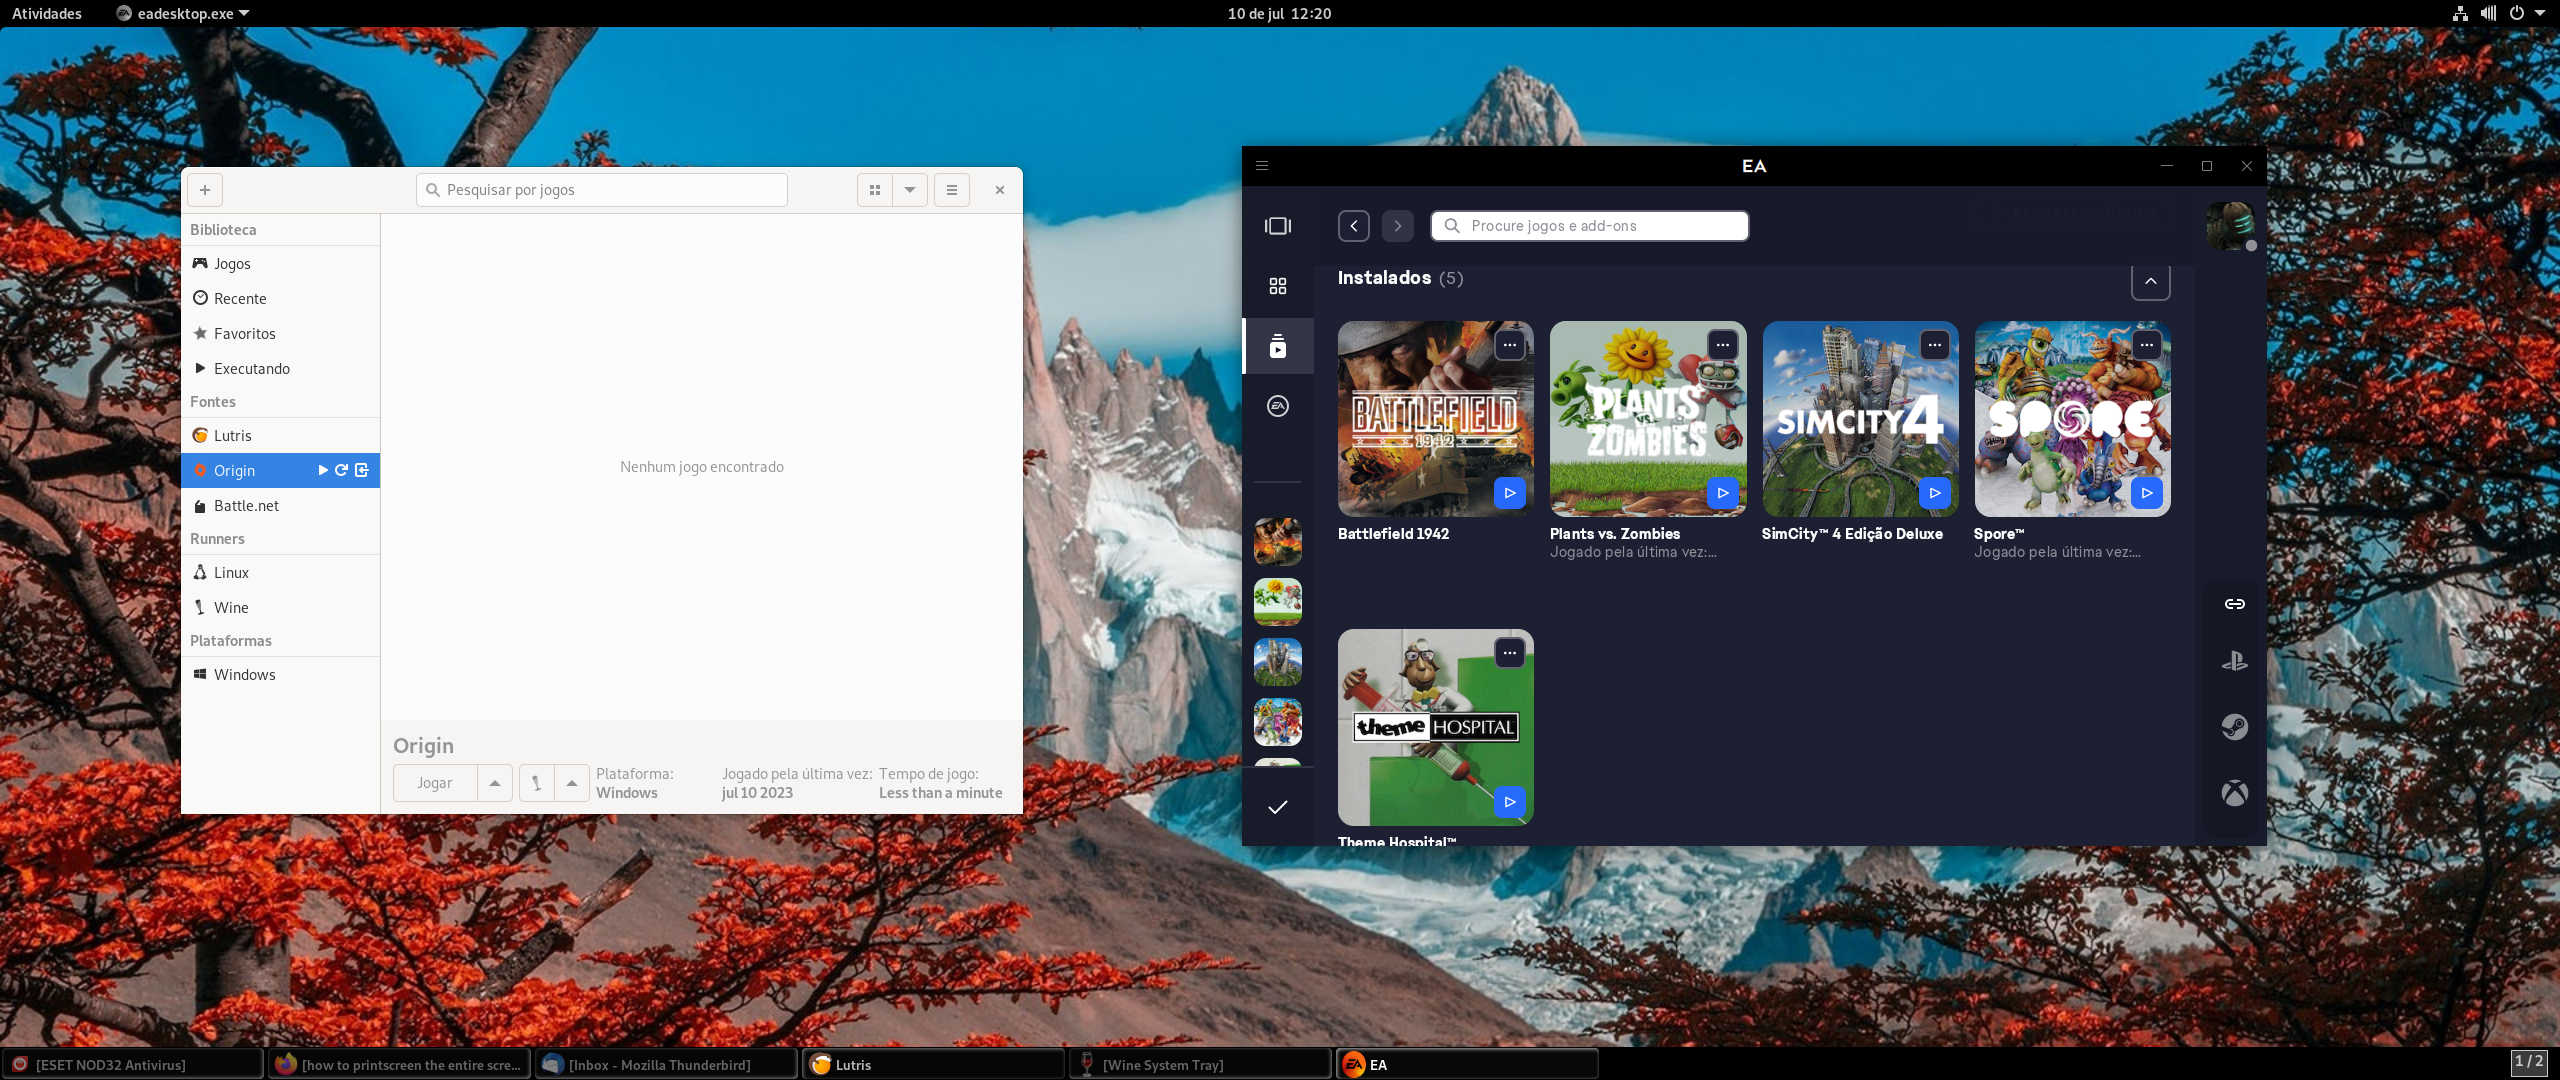The height and width of the screenshot is (1080, 2560).
Task: Open the EA profile avatar
Action: (x=2230, y=225)
